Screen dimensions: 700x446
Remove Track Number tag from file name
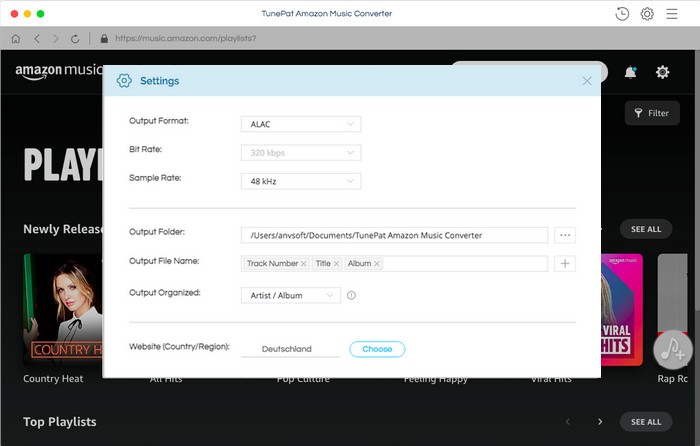pyautogui.click(x=304, y=264)
